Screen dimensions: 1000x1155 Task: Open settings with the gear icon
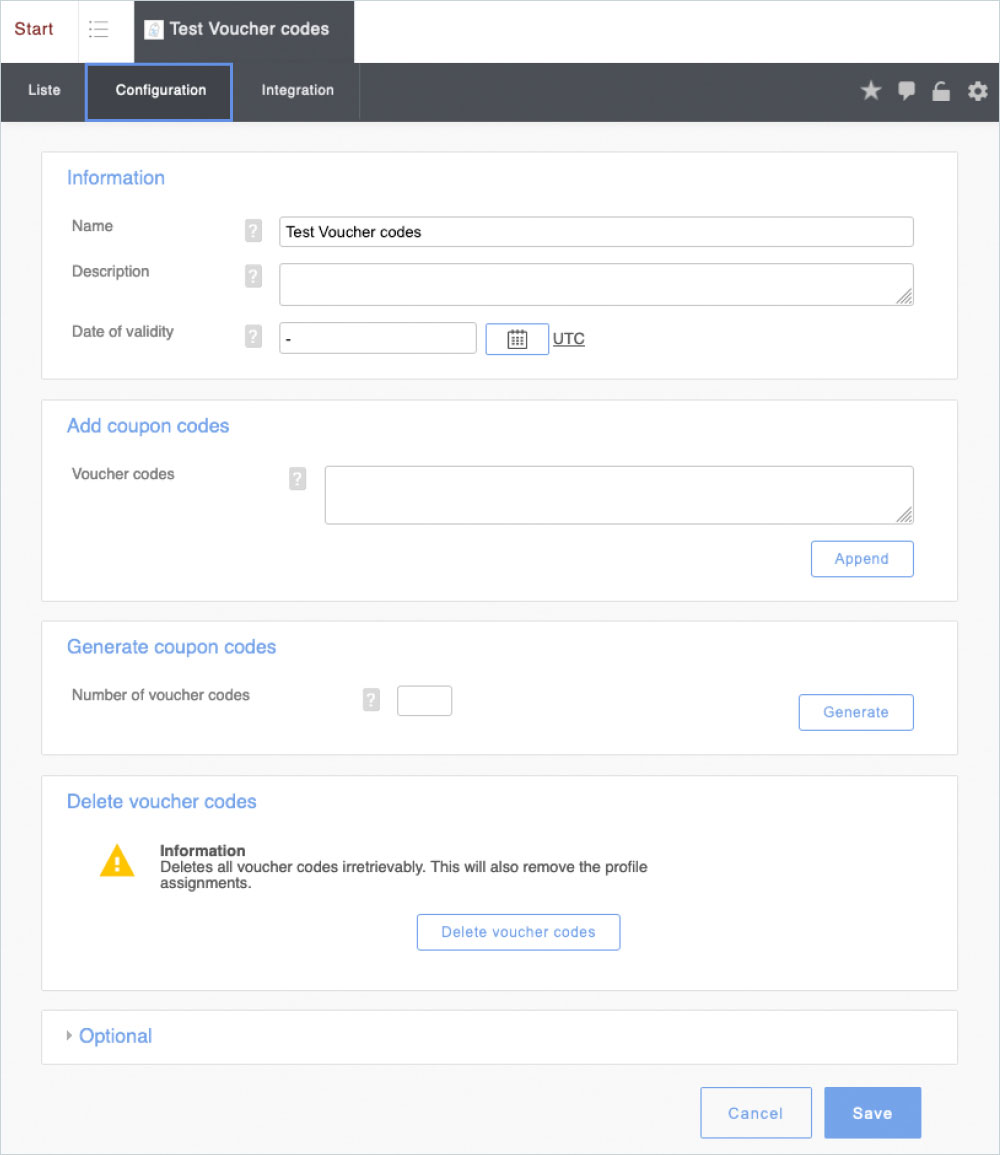pyautogui.click(x=977, y=91)
